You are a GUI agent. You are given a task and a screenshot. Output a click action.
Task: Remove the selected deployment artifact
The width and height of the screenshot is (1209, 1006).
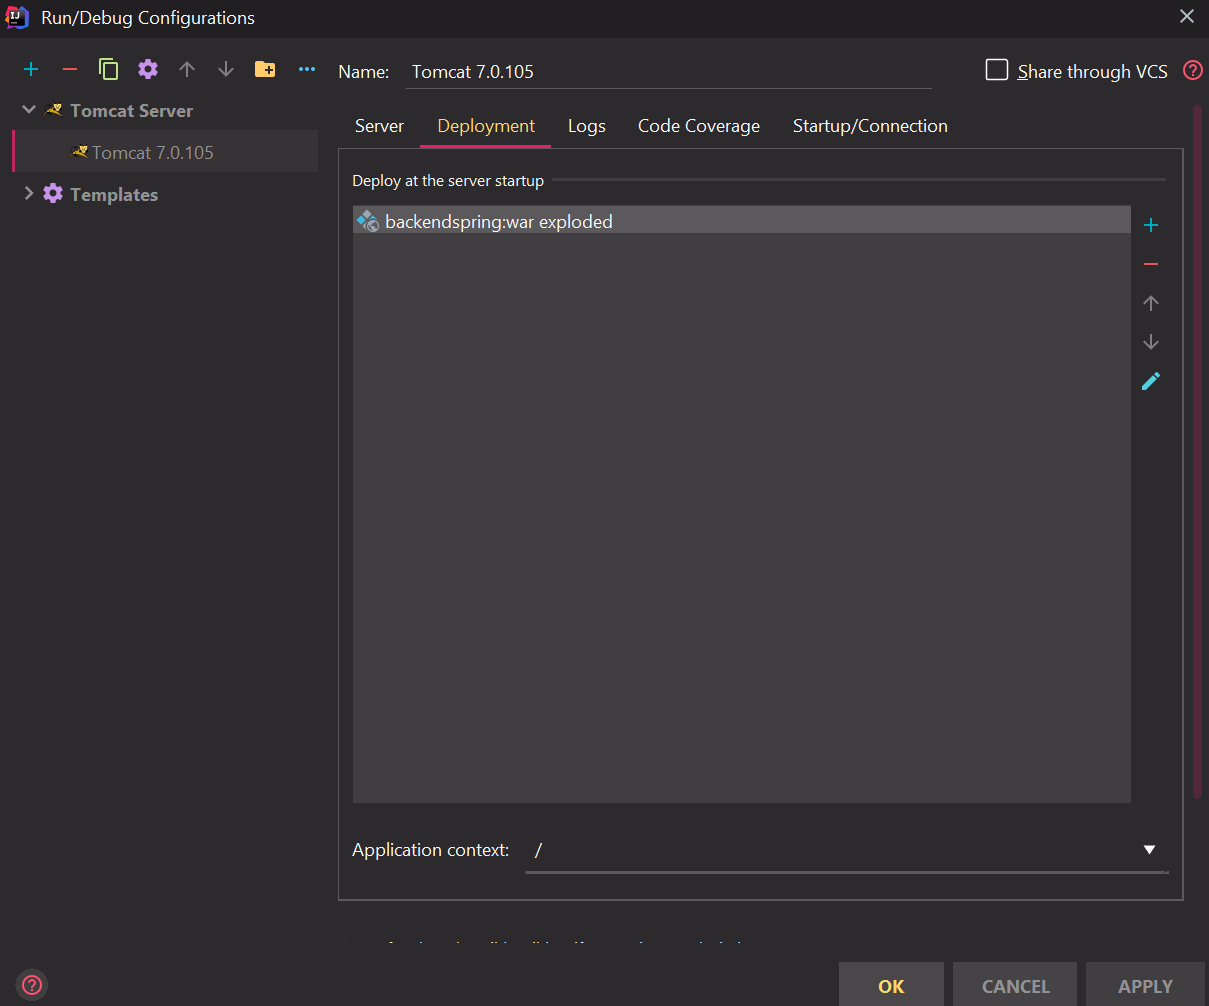[x=1151, y=264]
